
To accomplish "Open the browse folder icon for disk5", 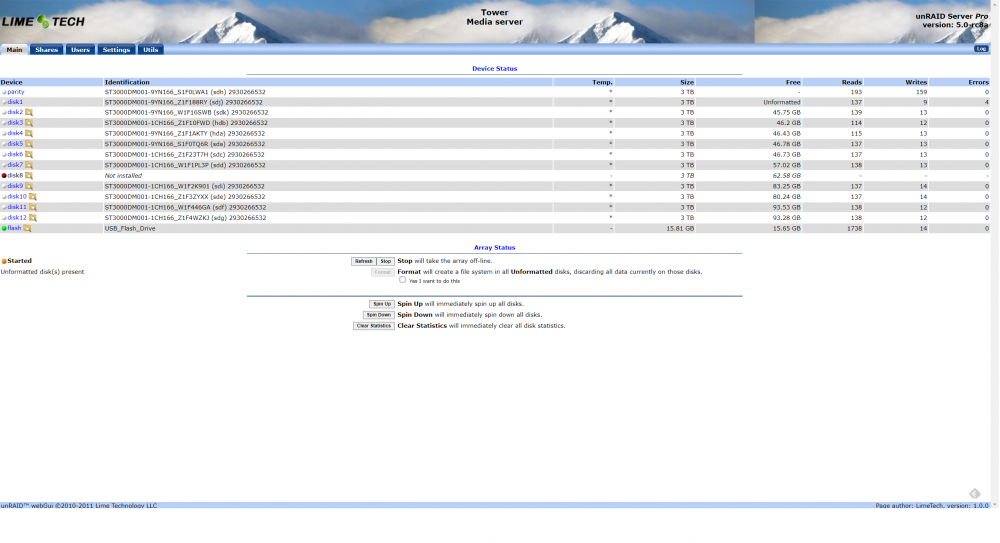I will pyautogui.click(x=29, y=144).
